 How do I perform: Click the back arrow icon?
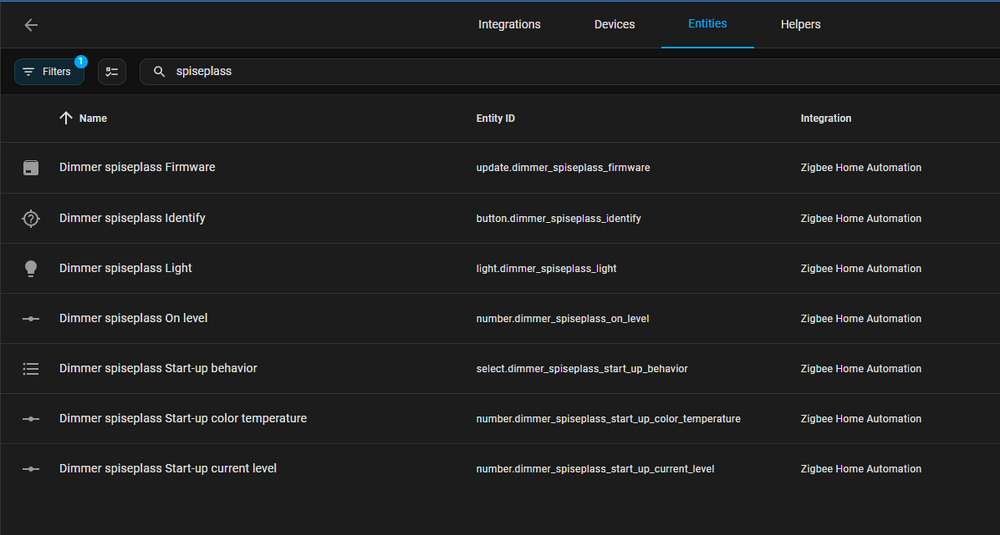31,25
